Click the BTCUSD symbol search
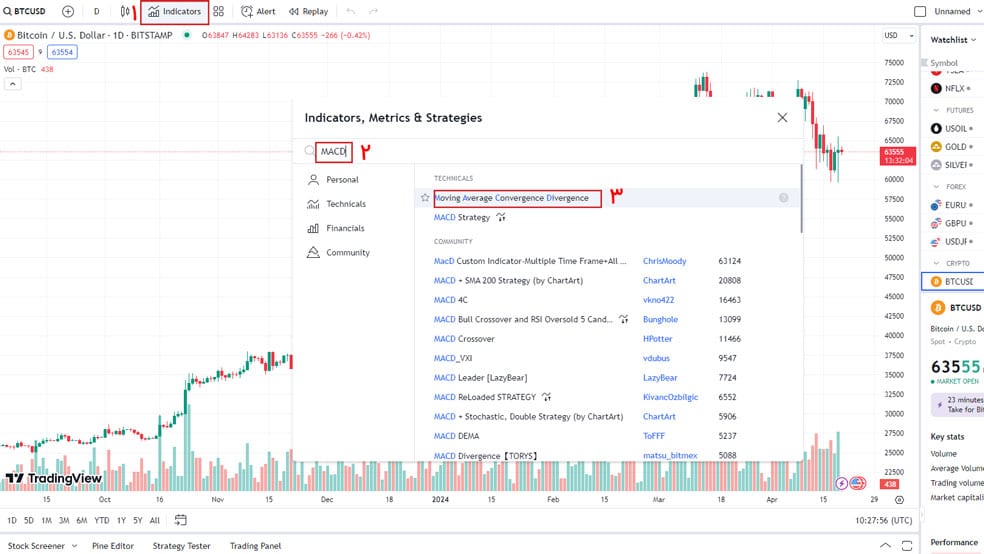Image resolution: width=984 pixels, height=554 pixels. click(25, 11)
